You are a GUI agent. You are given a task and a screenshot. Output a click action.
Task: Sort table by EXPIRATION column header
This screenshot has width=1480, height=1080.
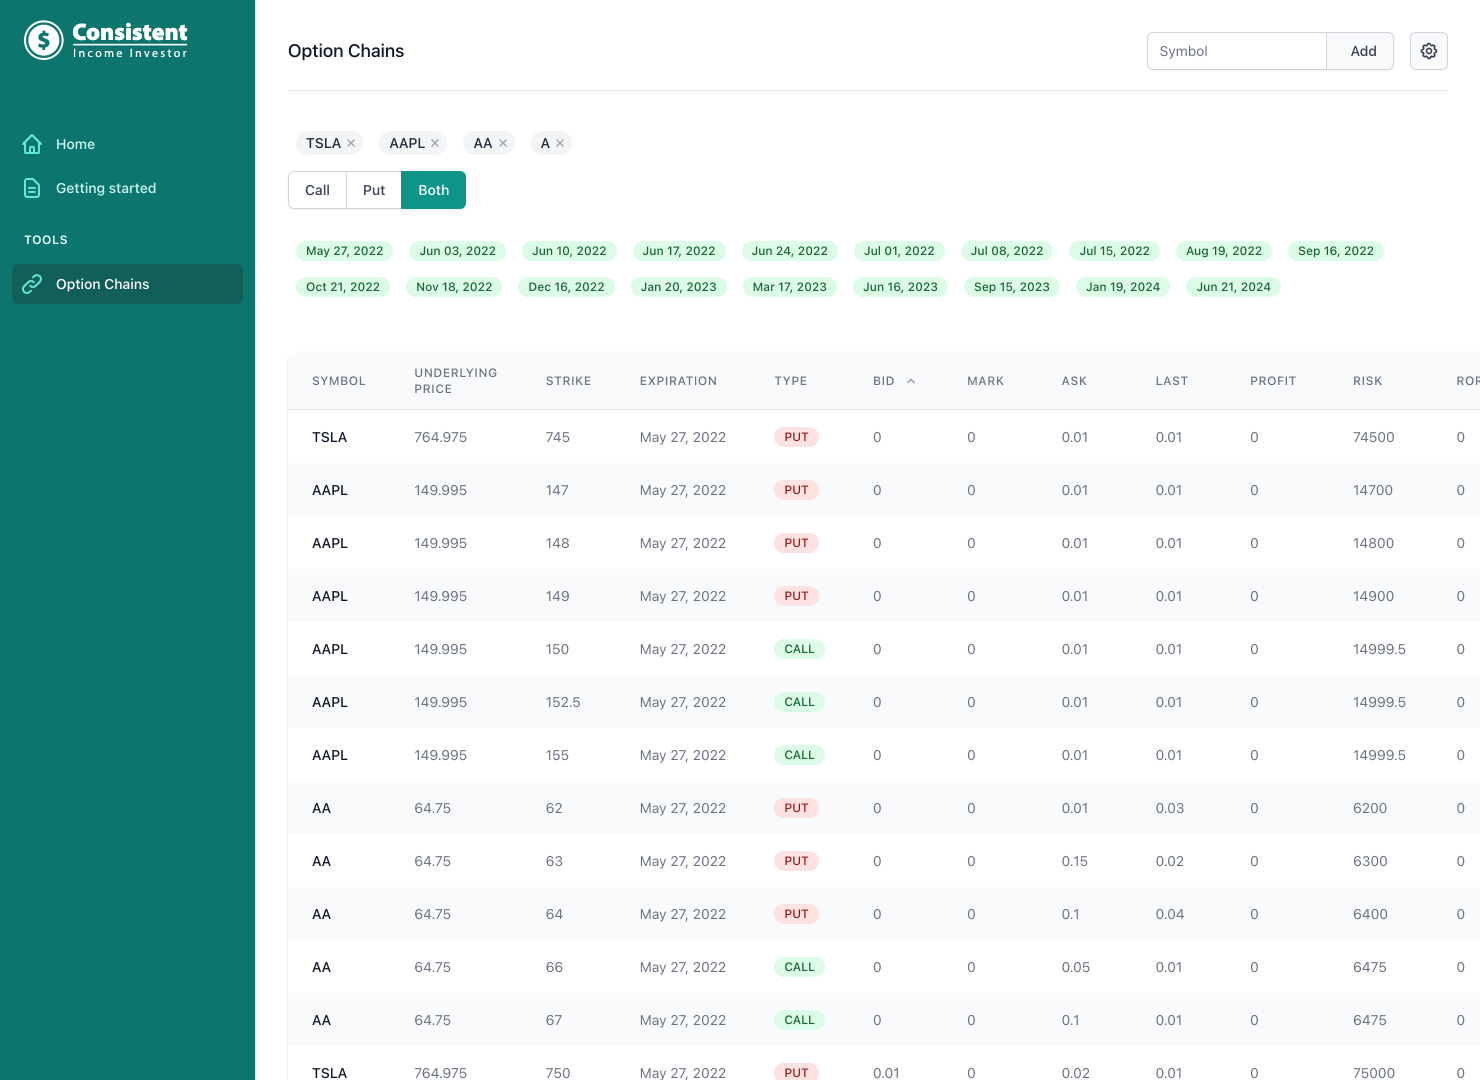pyautogui.click(x=678, y=381)
